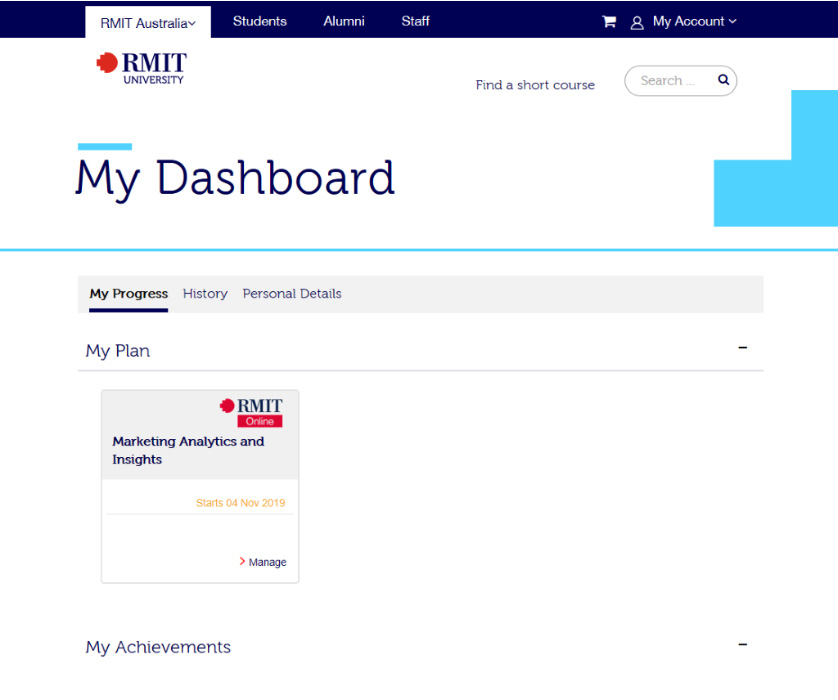Open the RMIT Australia dropdown

(147, 21)
